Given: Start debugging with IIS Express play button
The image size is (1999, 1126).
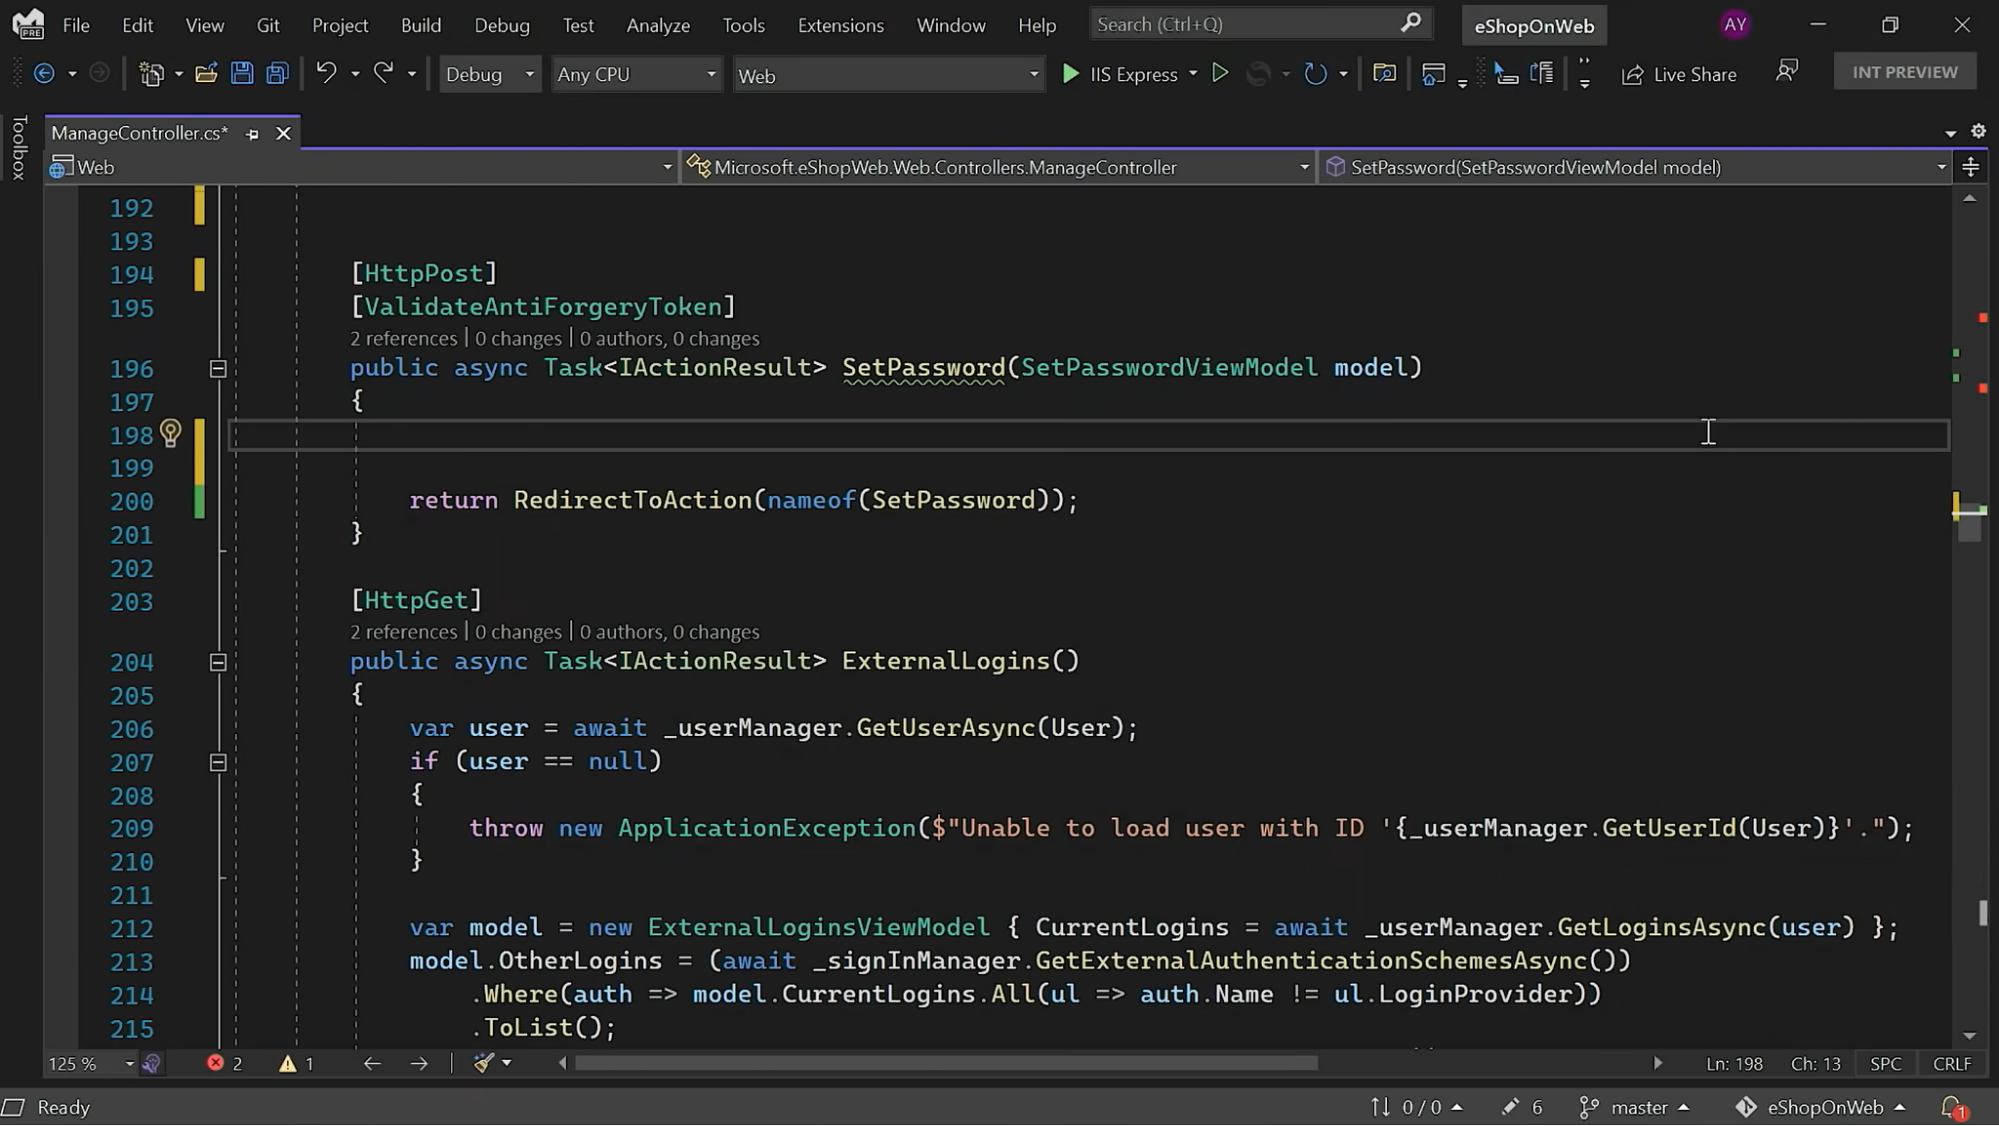Looking at the screenshot, I should (x=1071, y=74).
